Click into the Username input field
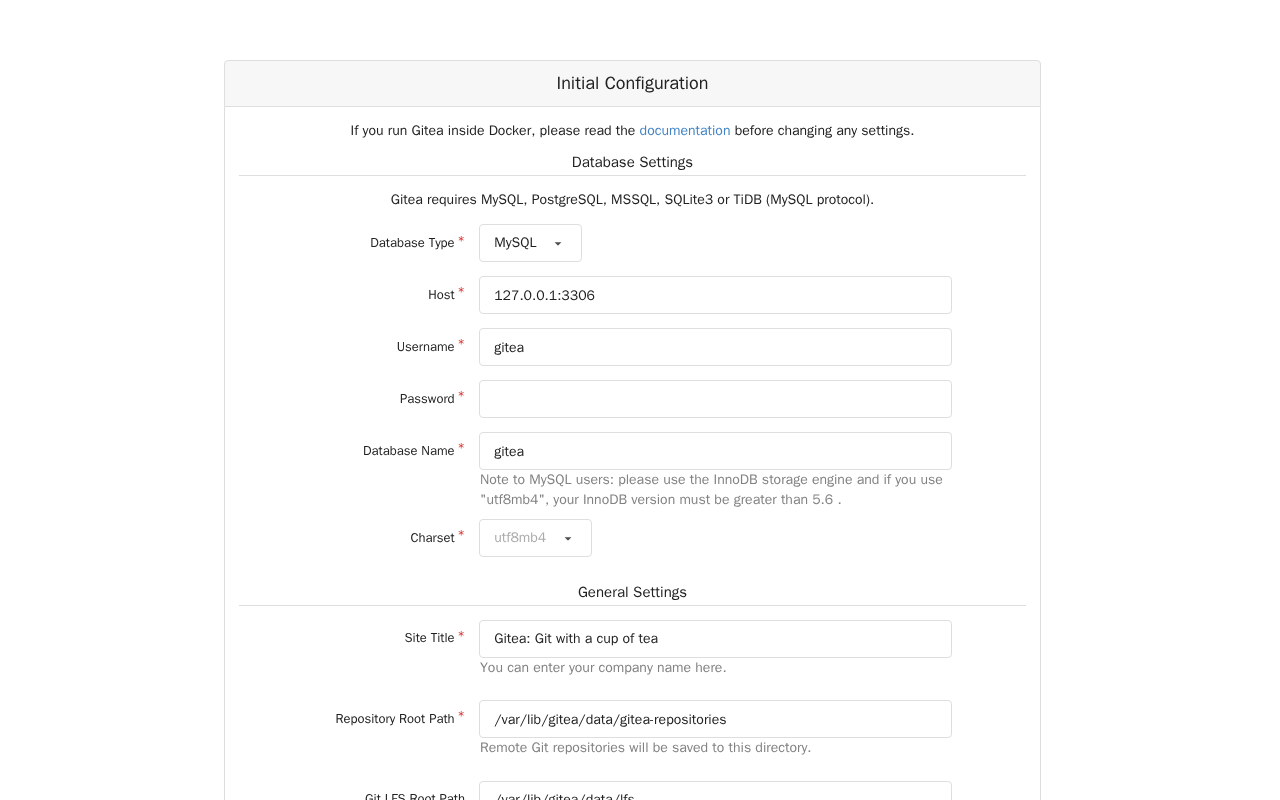The width and height of the screenshot is (1280, 800). tap(715, 347)
